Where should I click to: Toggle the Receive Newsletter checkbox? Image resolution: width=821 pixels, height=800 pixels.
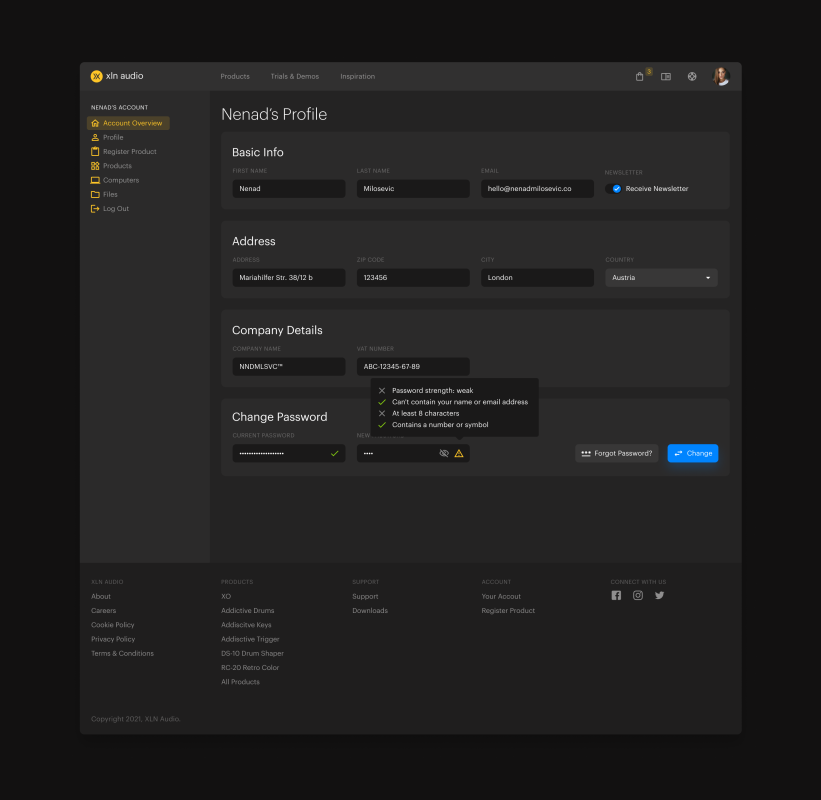pos(617,189)
